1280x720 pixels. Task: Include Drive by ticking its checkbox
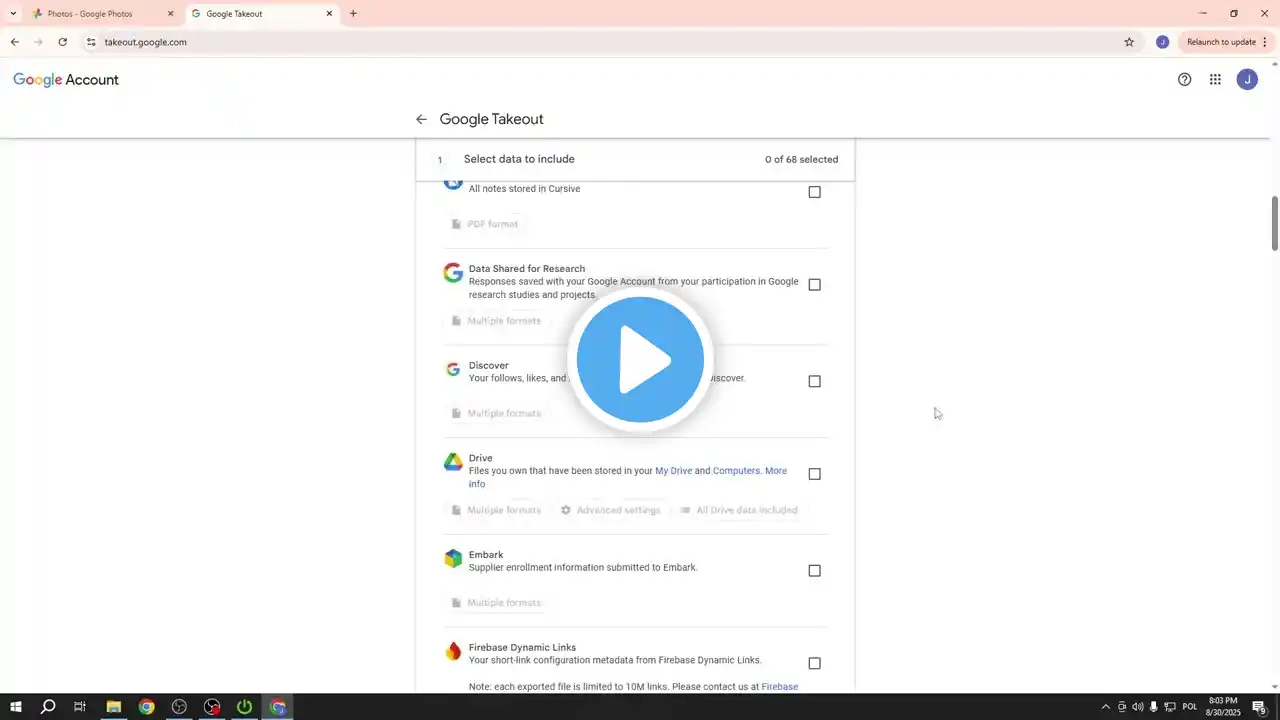click(x=814, y=474)
